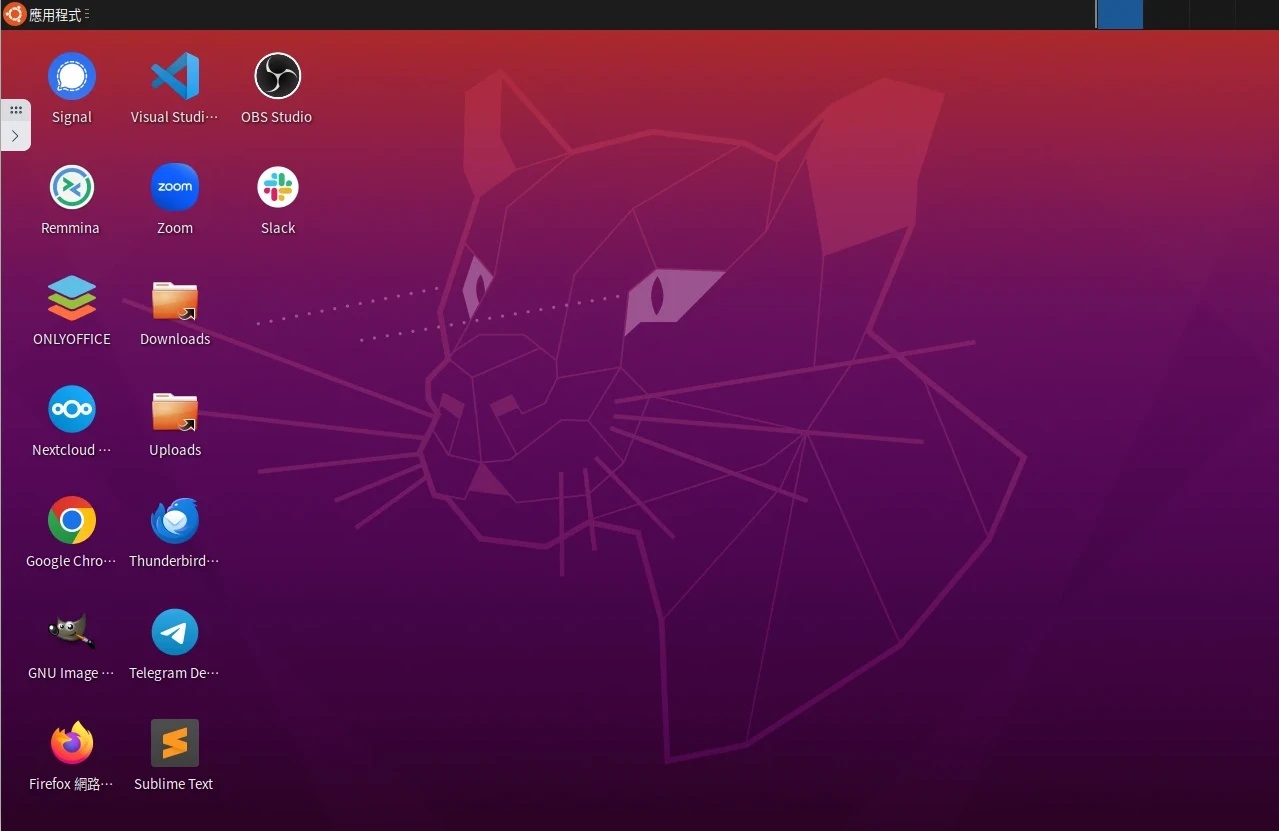Click the ONLYOFFICE desktop icon
1279x831 pixels.
tap(72, 299)
